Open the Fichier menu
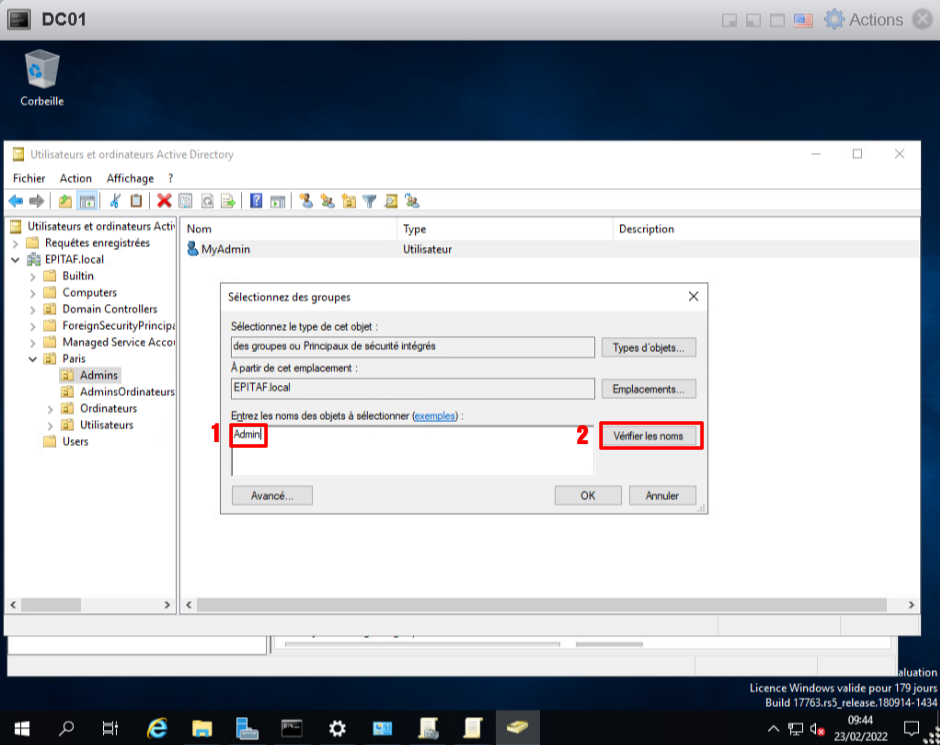Screen dimensions: 940x745 click(x=29, y=178)
